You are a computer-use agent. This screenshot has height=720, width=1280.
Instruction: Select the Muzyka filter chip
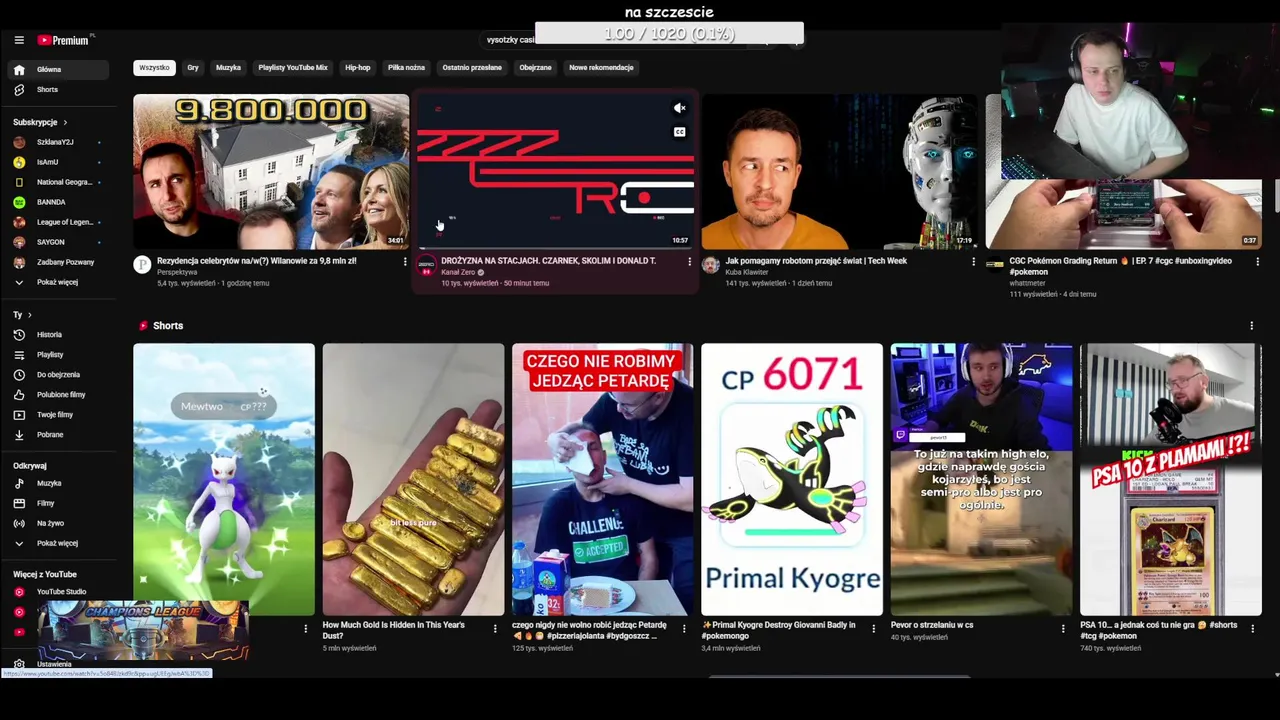[x=228, y=68]
